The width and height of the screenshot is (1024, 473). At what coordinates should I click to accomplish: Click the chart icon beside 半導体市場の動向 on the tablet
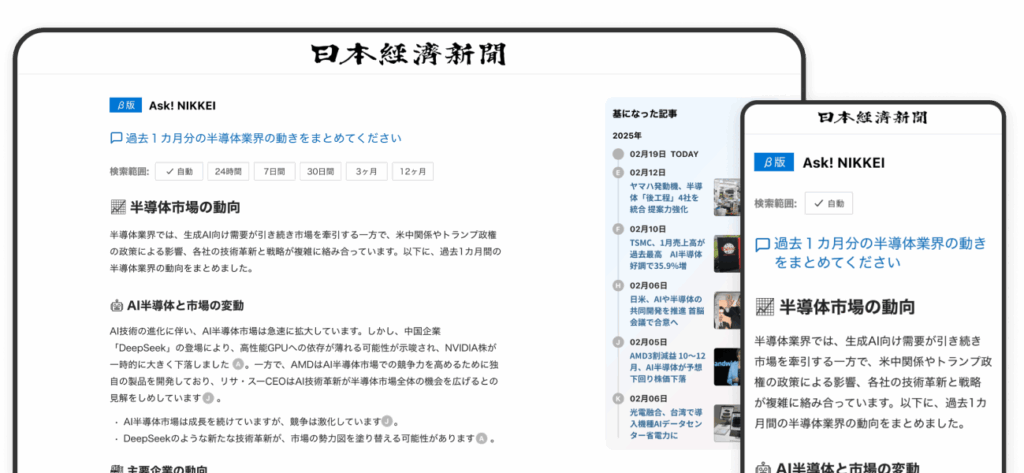point(118,208)
